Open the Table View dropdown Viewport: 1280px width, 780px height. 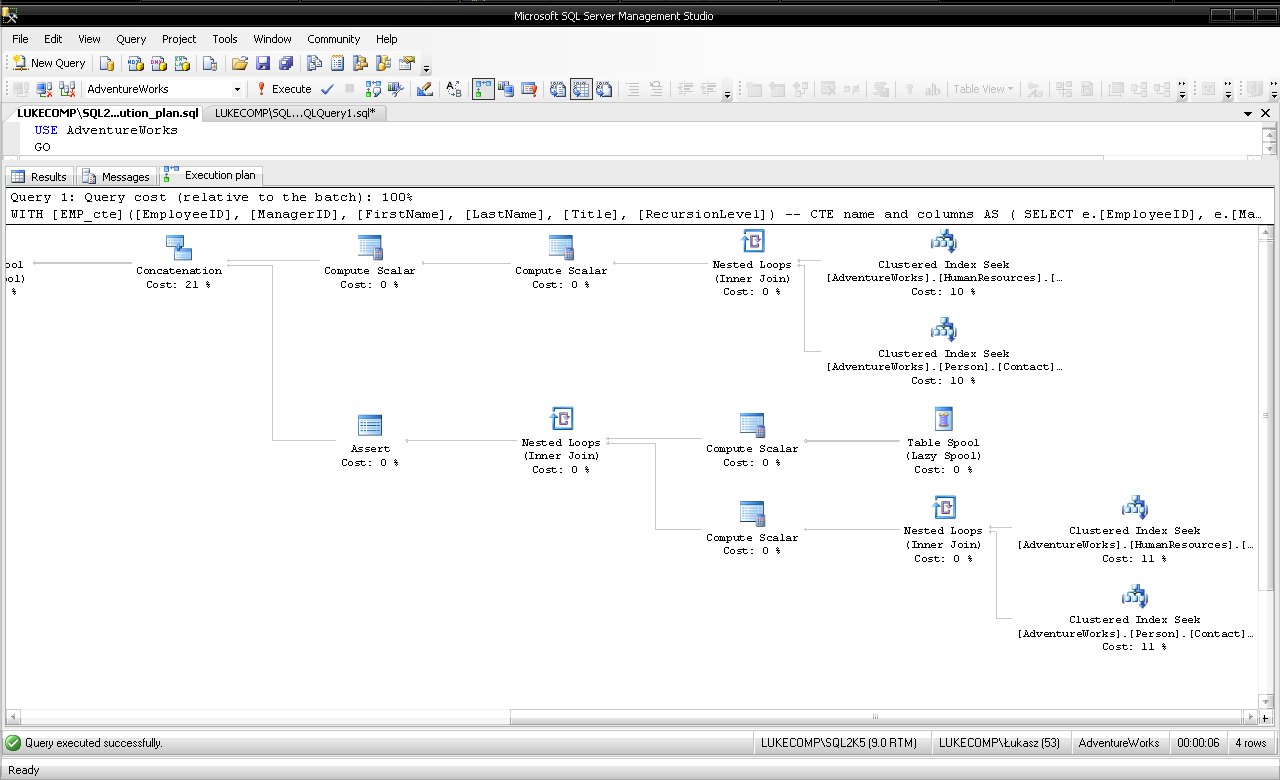tap(983, 89)
